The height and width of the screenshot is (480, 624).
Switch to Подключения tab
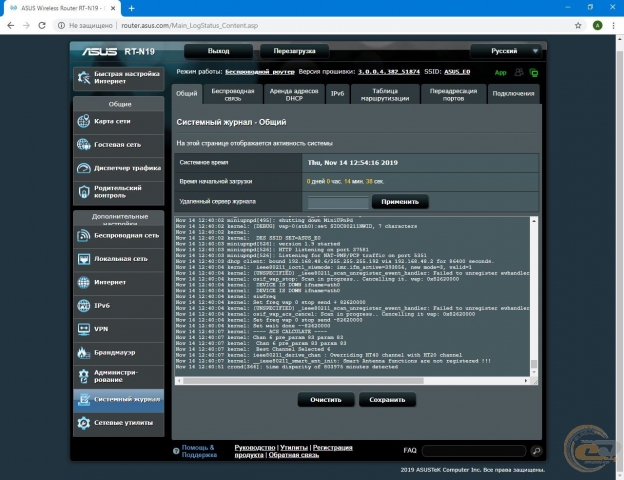513,94
